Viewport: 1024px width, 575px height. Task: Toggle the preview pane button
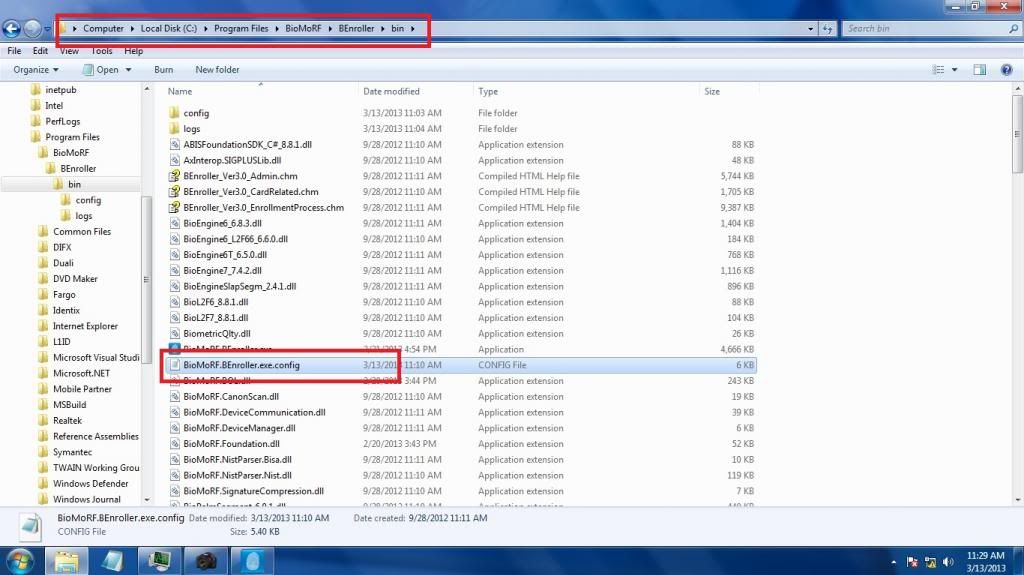pyautogui.click(x=979, y=69)
